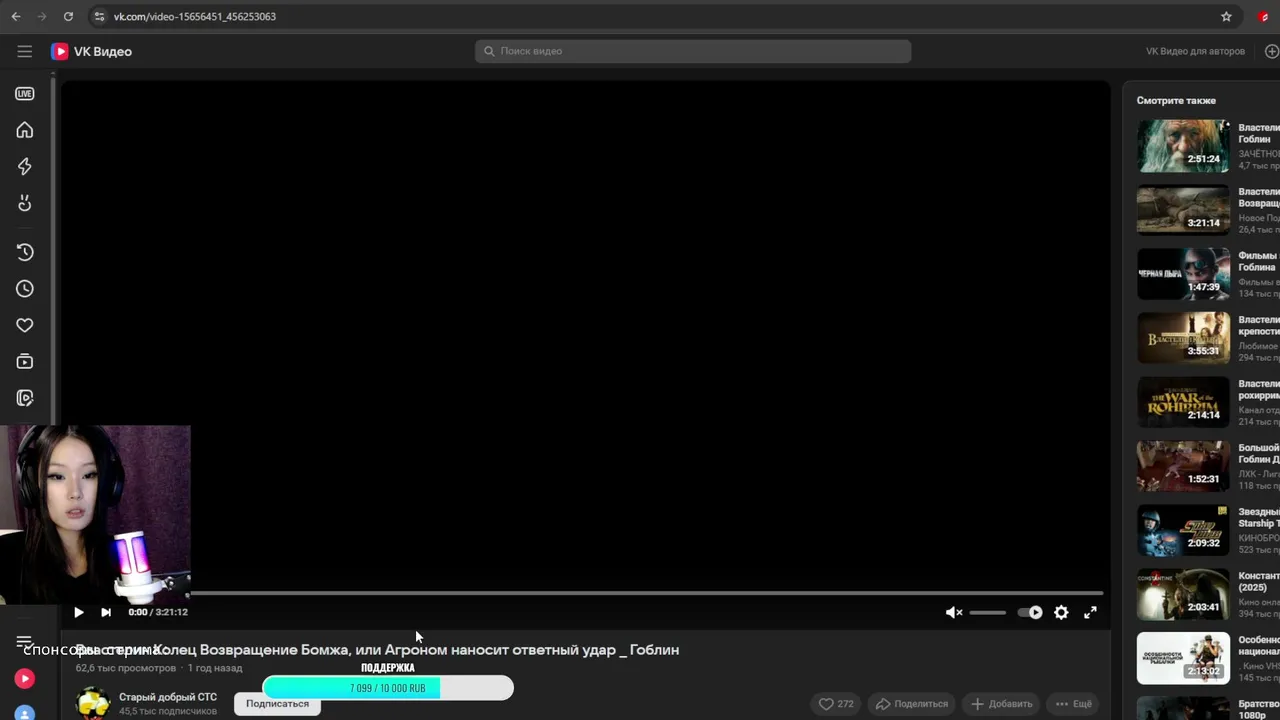Open the hamburger list icon above the red play icon
Viewport: 1280px width, 720px height.
[25, 641]
